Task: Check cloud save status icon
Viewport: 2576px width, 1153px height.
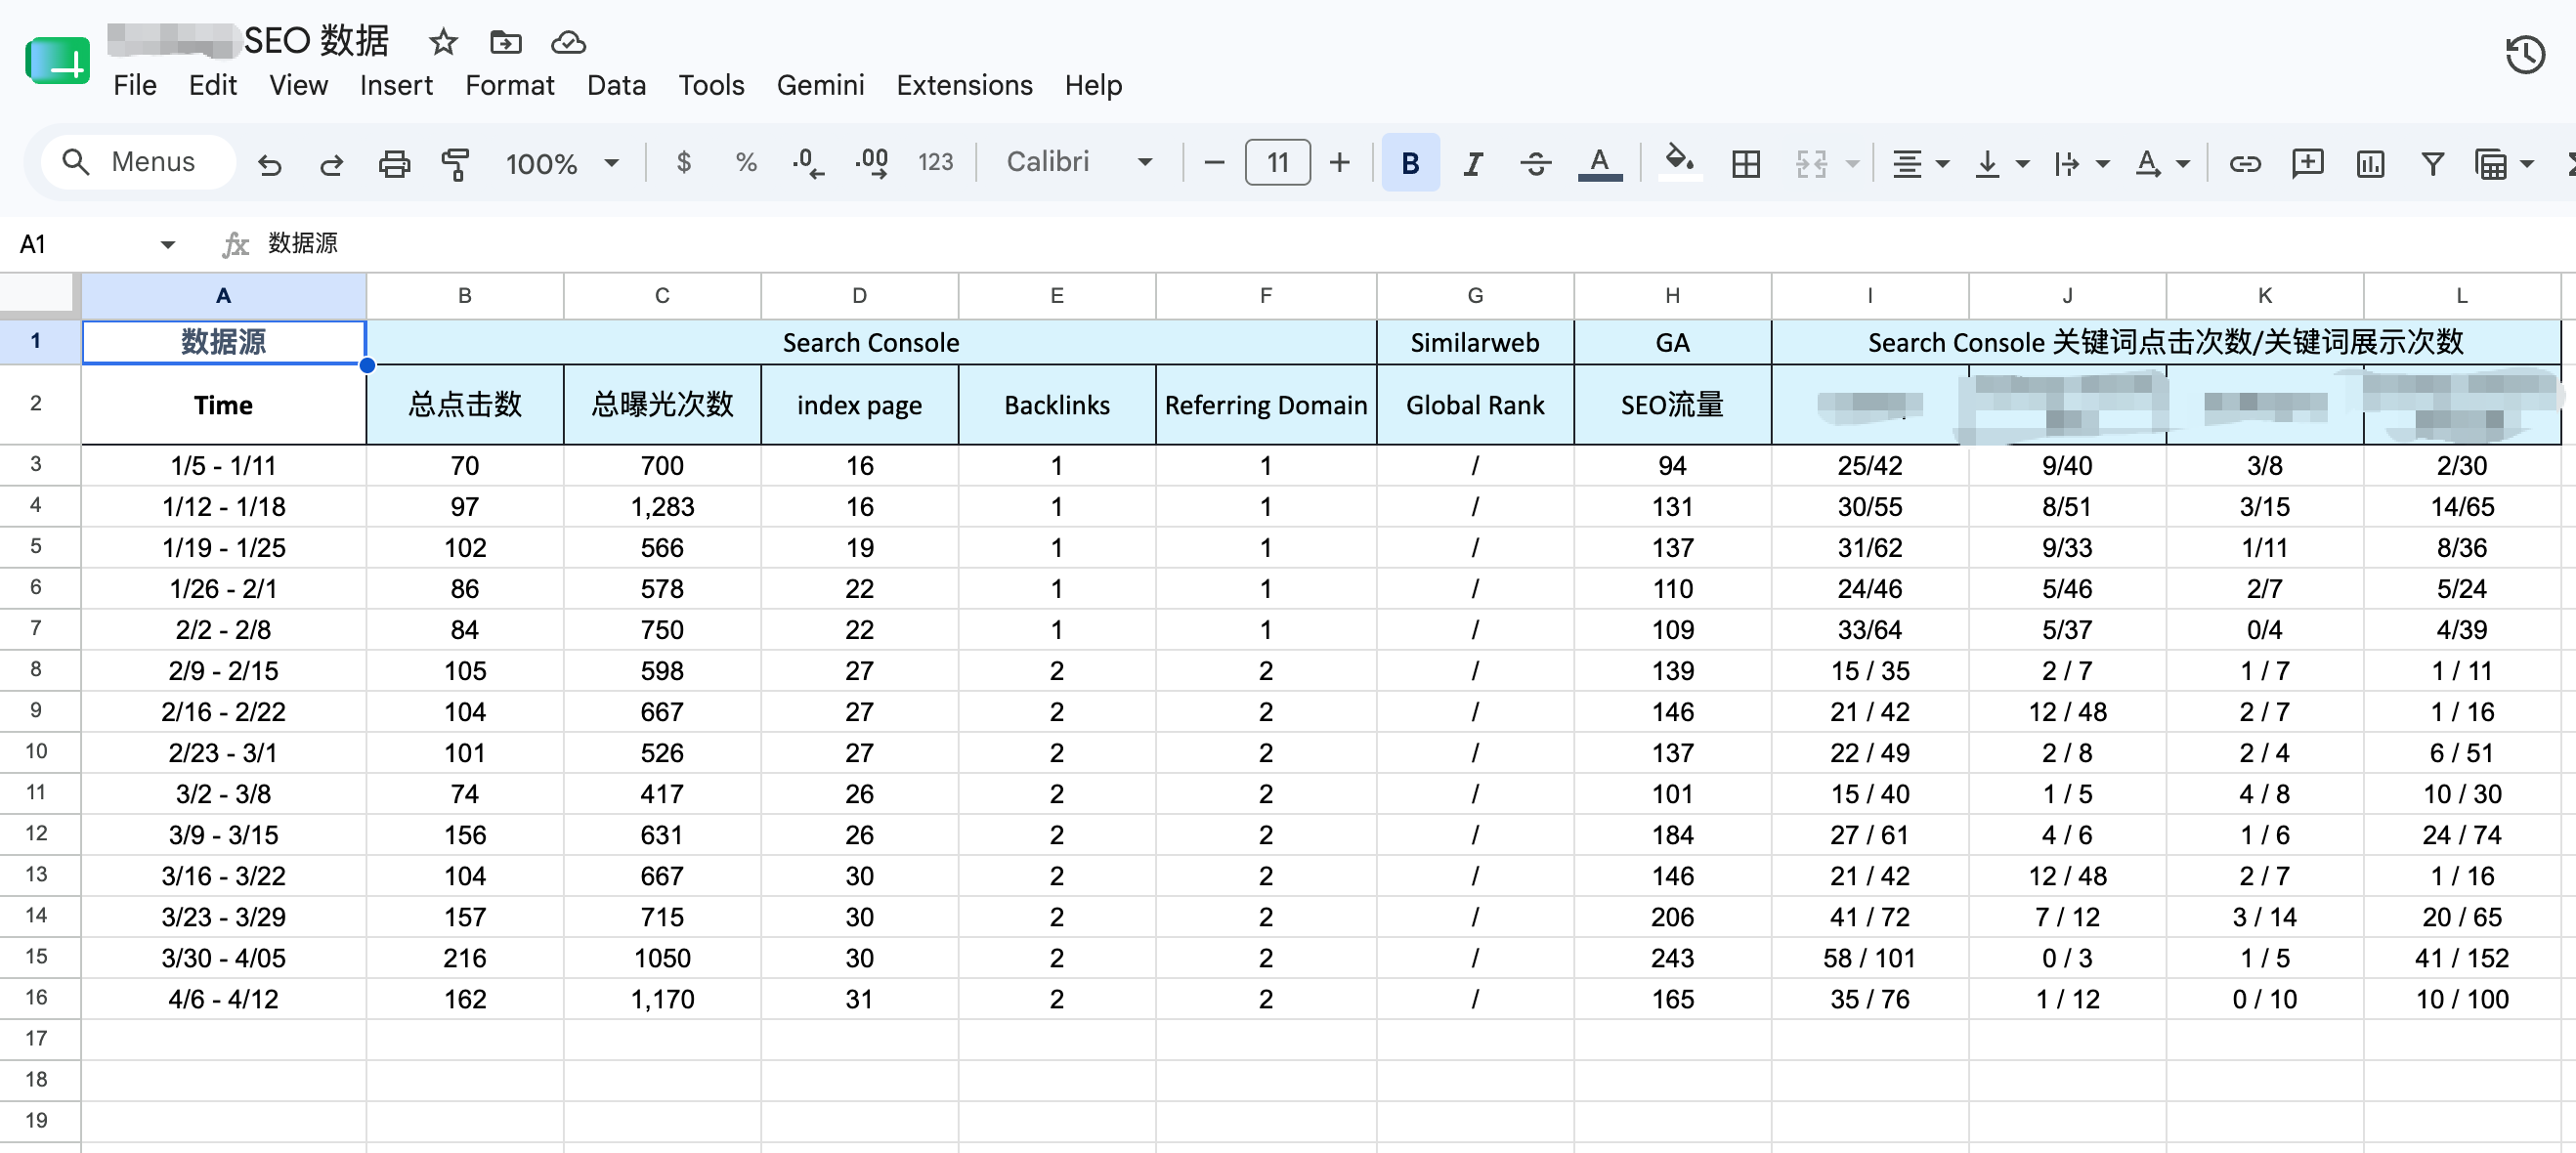Action: click(568, 42)
